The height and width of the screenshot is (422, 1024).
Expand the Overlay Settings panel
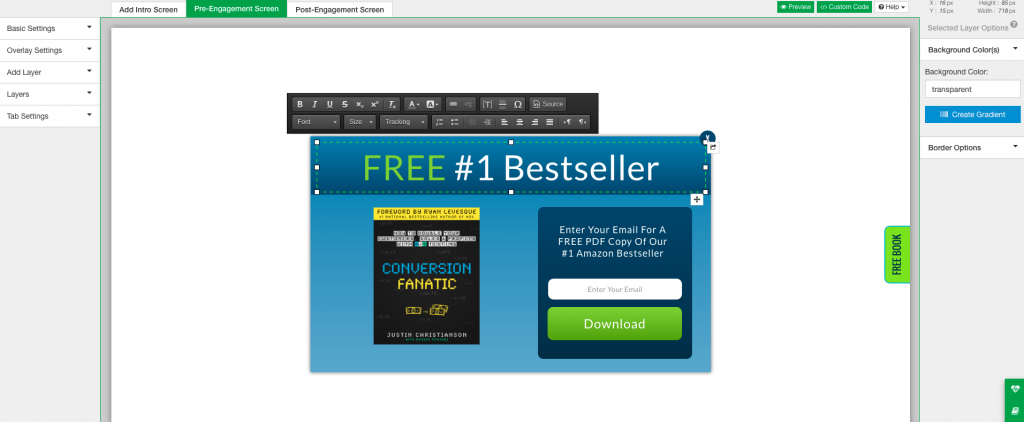click(50, 50)
